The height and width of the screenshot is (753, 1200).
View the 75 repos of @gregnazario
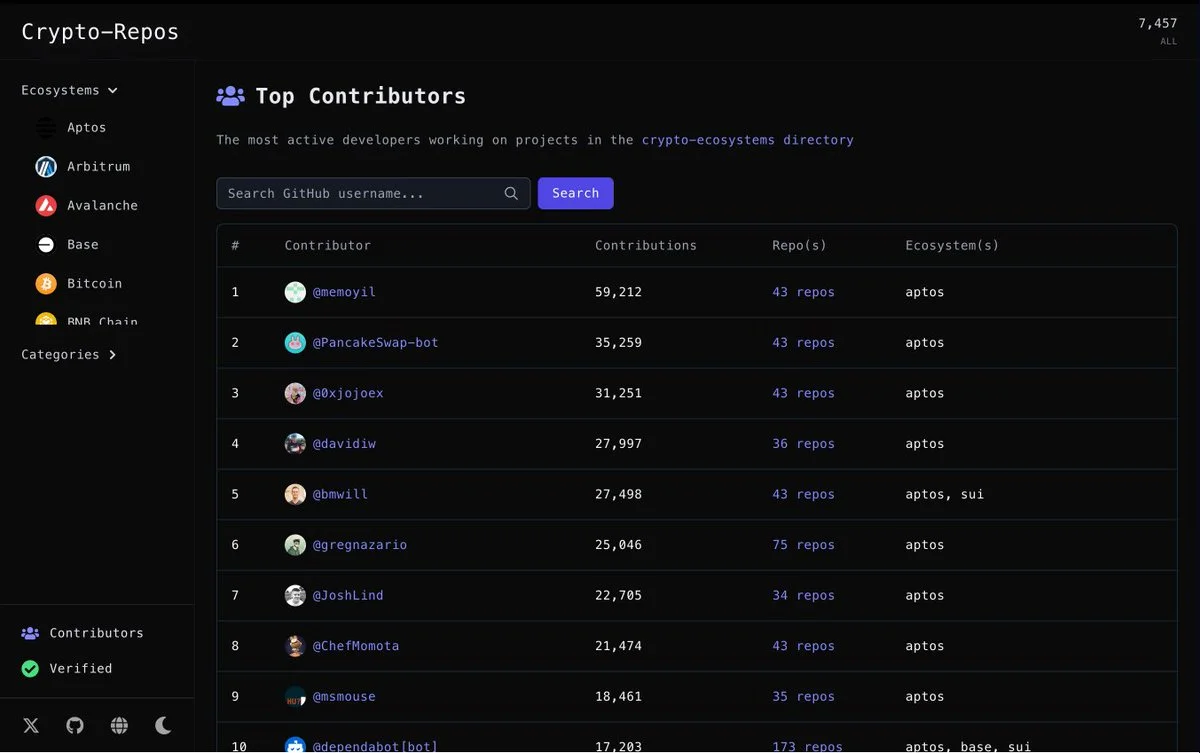click(807, 544)
